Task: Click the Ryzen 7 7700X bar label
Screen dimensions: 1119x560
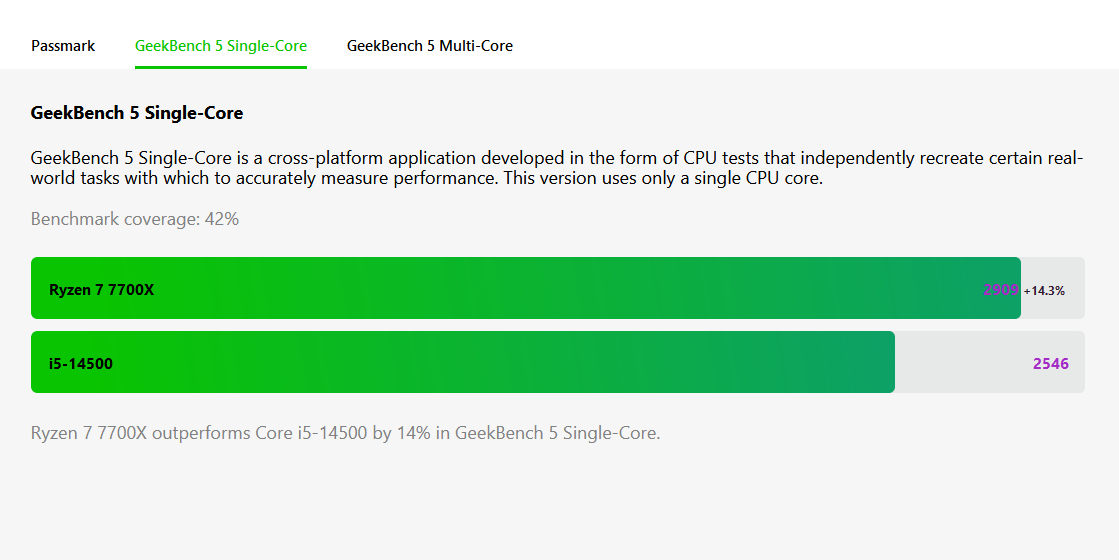Action: click(101, 290)
